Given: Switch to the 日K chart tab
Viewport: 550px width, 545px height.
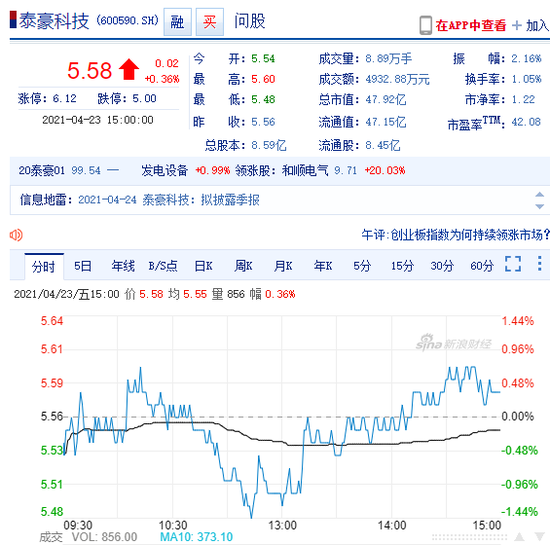Looking at the screenshot, I should click(203, 266).
